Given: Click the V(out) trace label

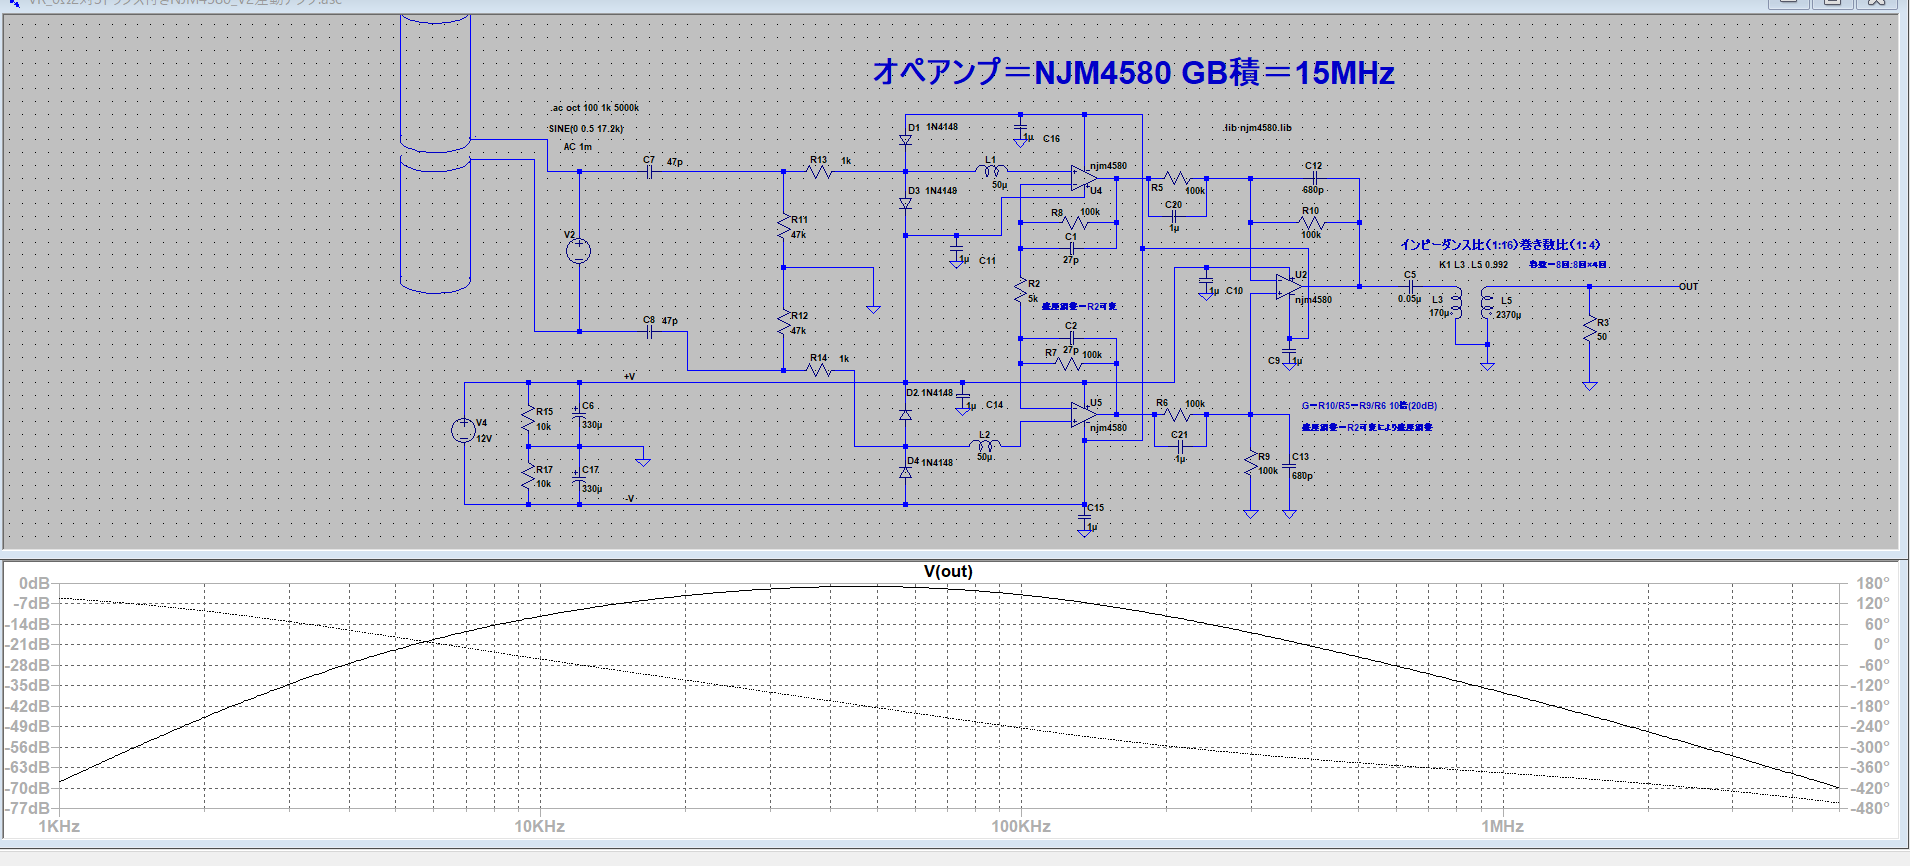Looking at the screenshot, I should [947, 572].
